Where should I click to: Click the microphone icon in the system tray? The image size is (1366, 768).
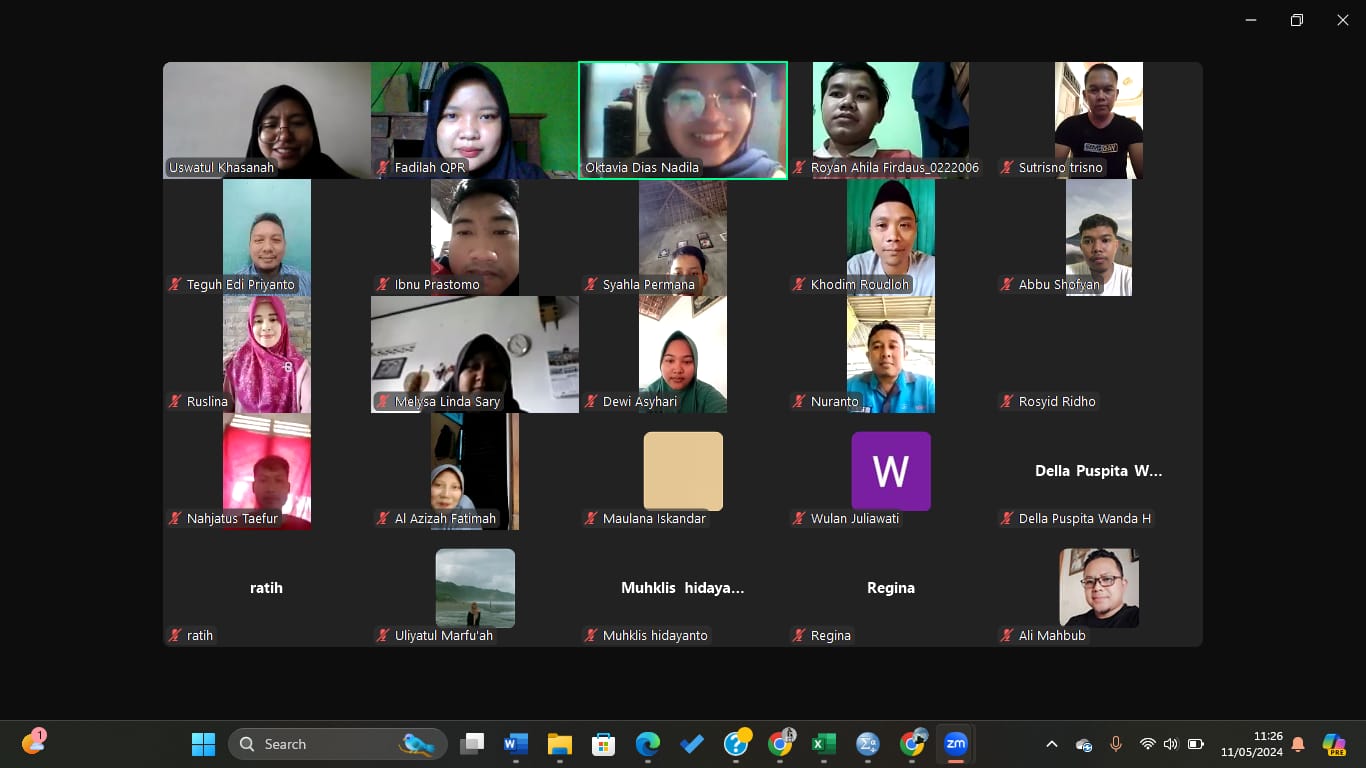[x=1116, y=744]
